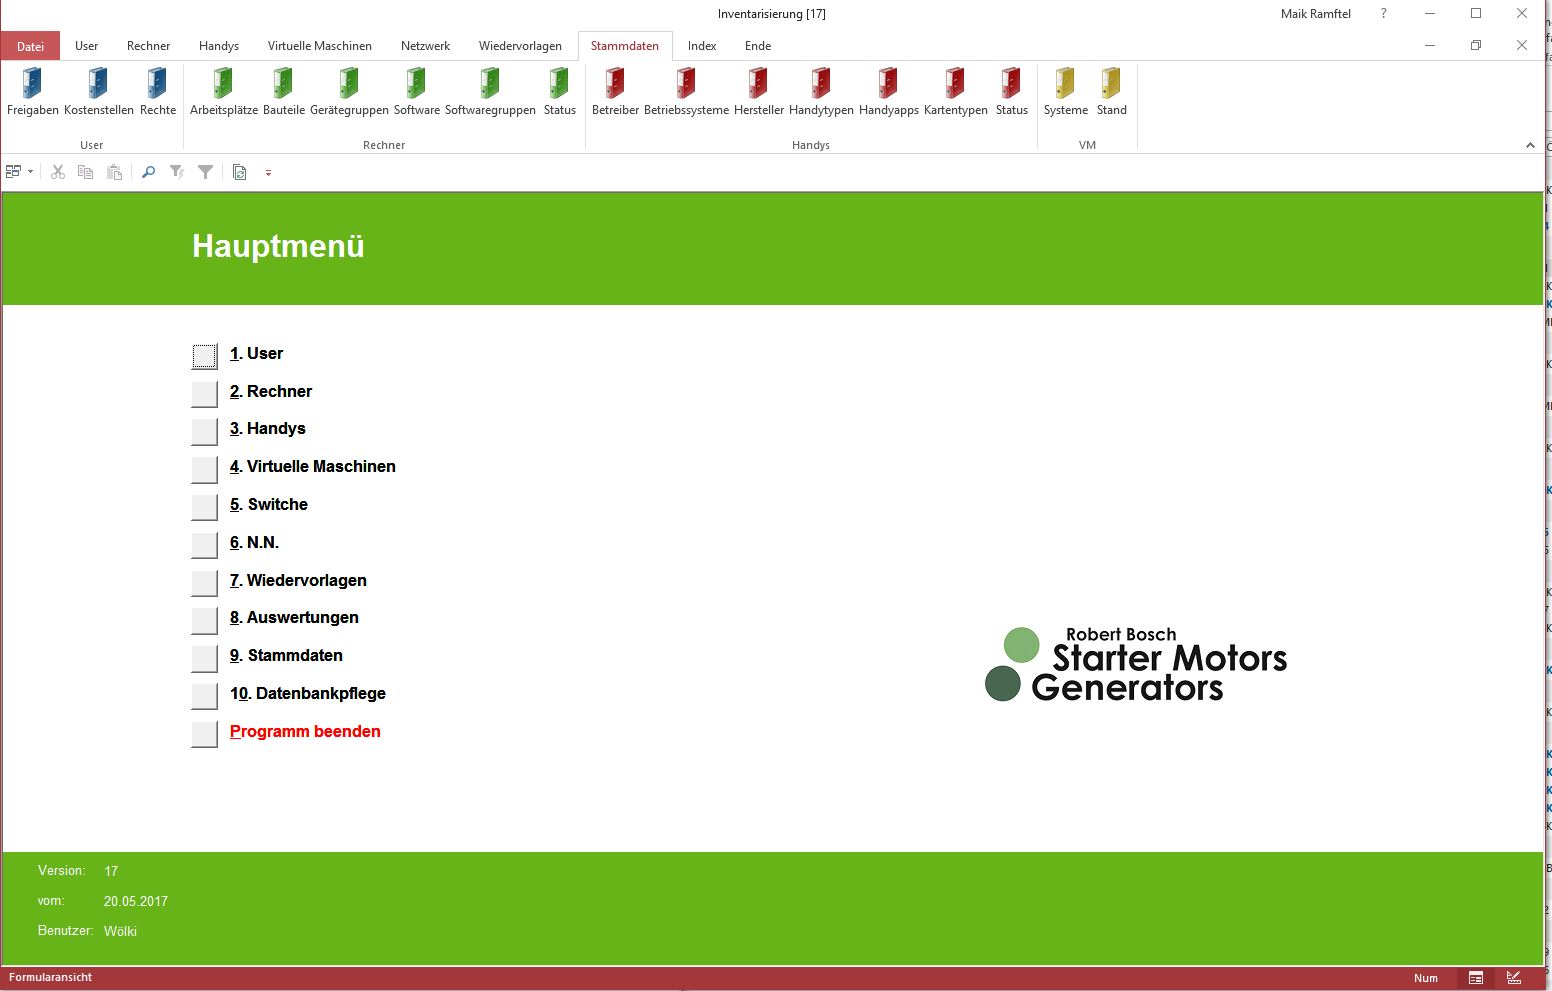Click the version date 20.05.2017
Screen dimensions: 1552x991
tap(136, 901)
